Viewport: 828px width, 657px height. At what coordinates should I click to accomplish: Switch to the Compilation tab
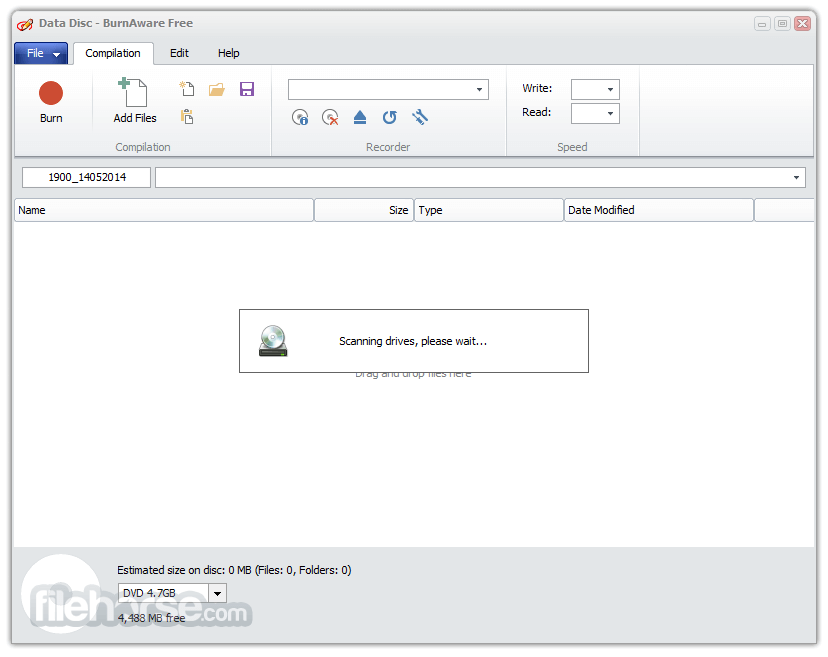click(113, 53)
